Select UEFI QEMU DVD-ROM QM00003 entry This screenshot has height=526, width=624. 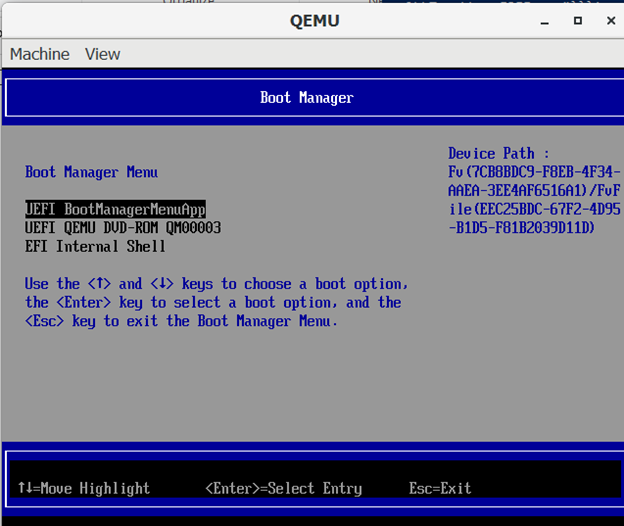click(123, 228)
